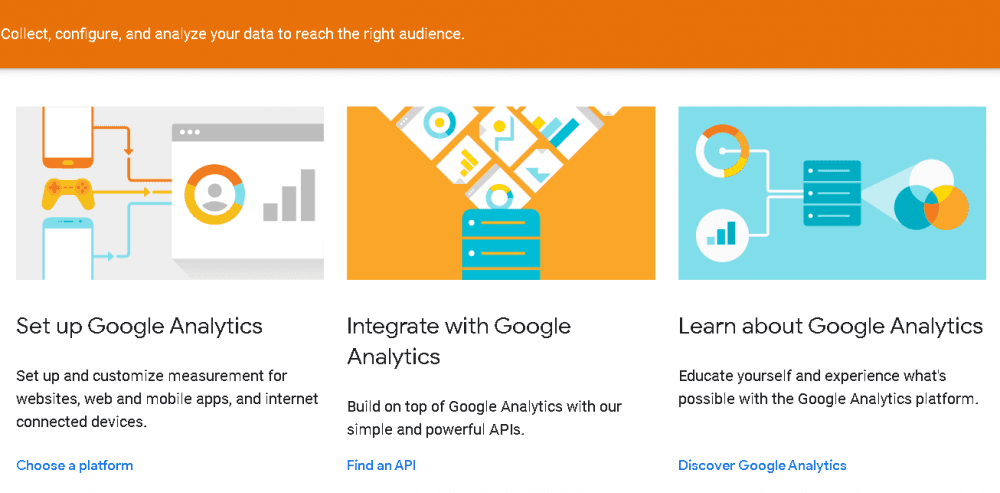Click the white circle with bar chart
This screenshot has height=493, width=1000.
tap(723, 235)
